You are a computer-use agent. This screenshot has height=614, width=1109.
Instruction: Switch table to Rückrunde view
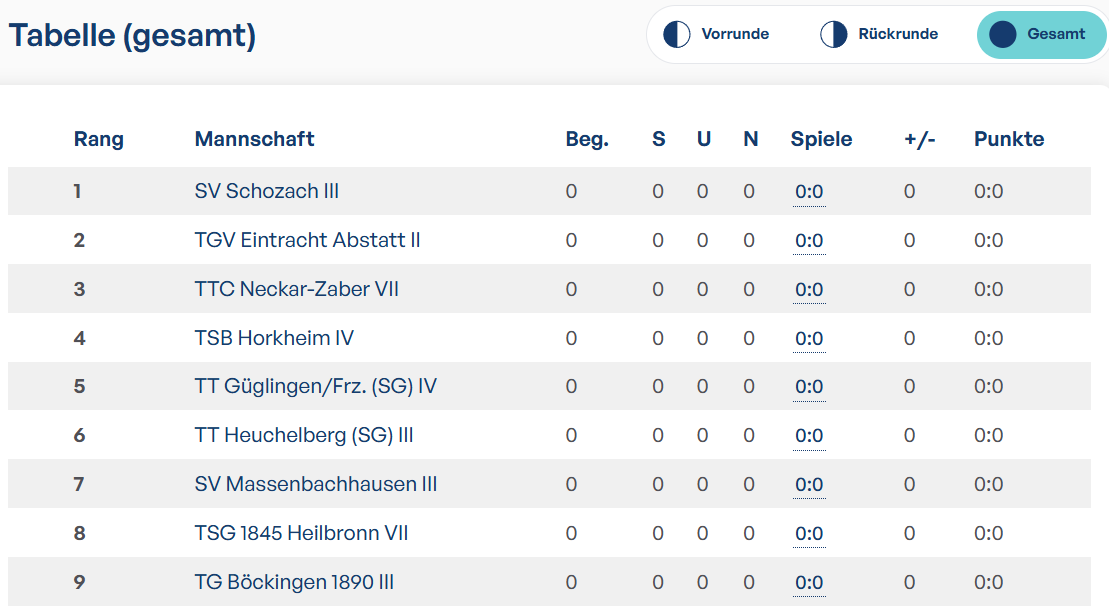[879, 34]
